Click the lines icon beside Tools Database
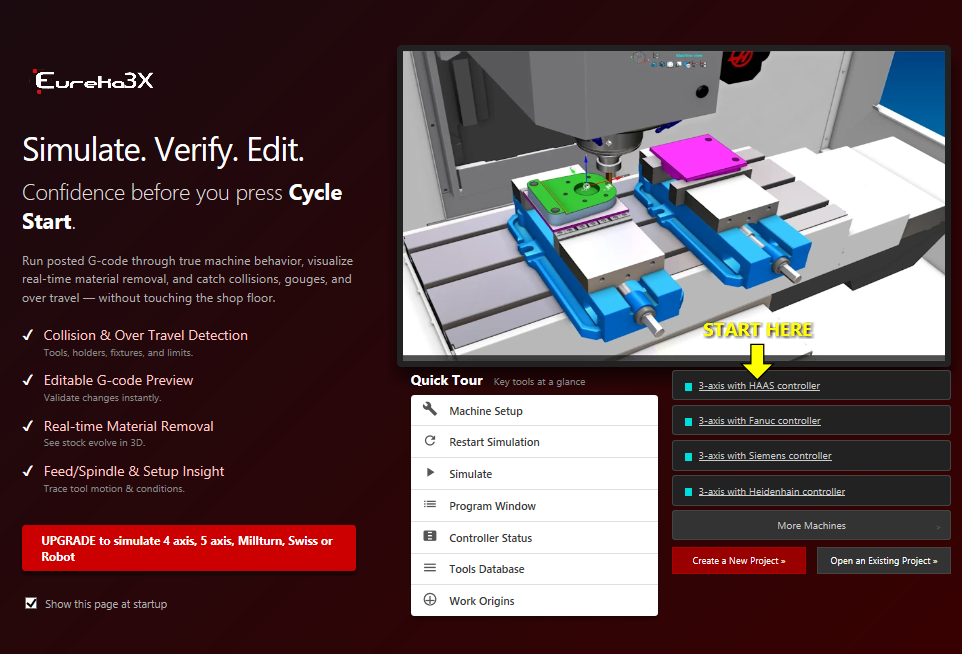 pos(430,568)
